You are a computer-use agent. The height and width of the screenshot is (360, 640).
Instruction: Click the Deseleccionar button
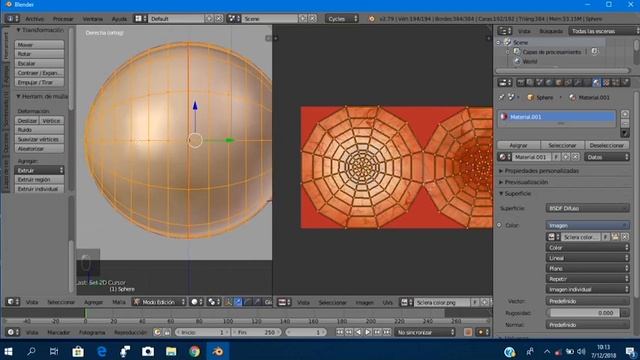pos(607,145)
